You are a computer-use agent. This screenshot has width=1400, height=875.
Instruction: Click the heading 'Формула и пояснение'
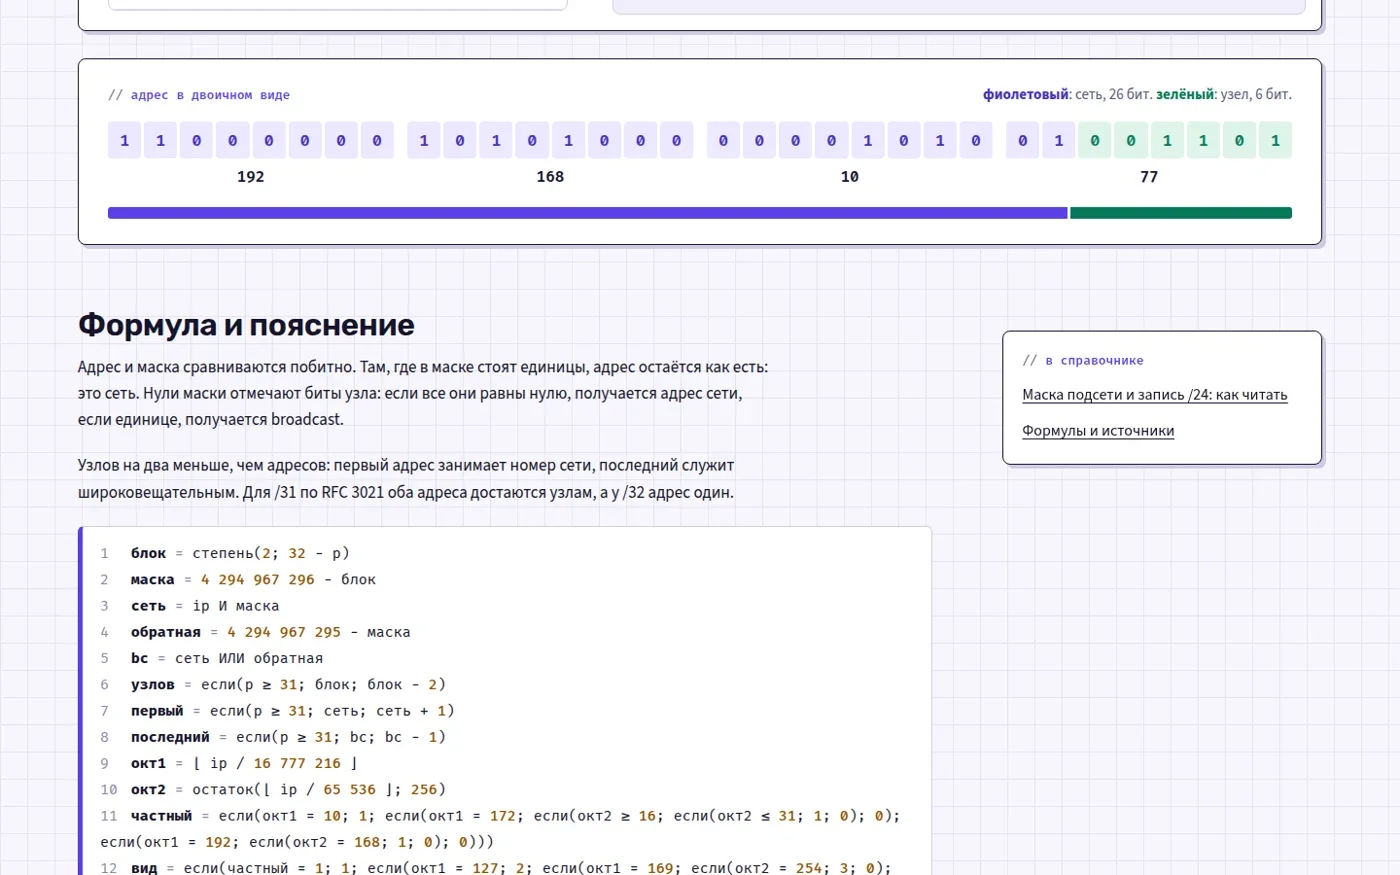(246, 325)
